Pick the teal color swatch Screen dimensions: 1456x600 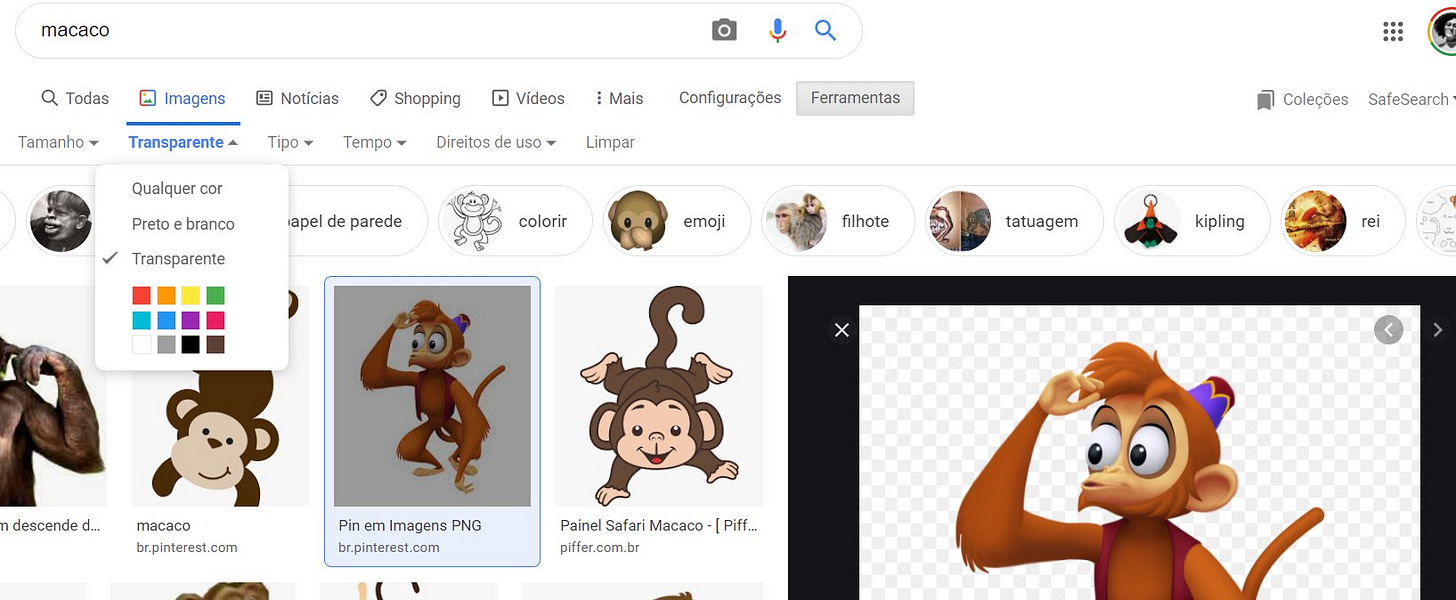141,320
